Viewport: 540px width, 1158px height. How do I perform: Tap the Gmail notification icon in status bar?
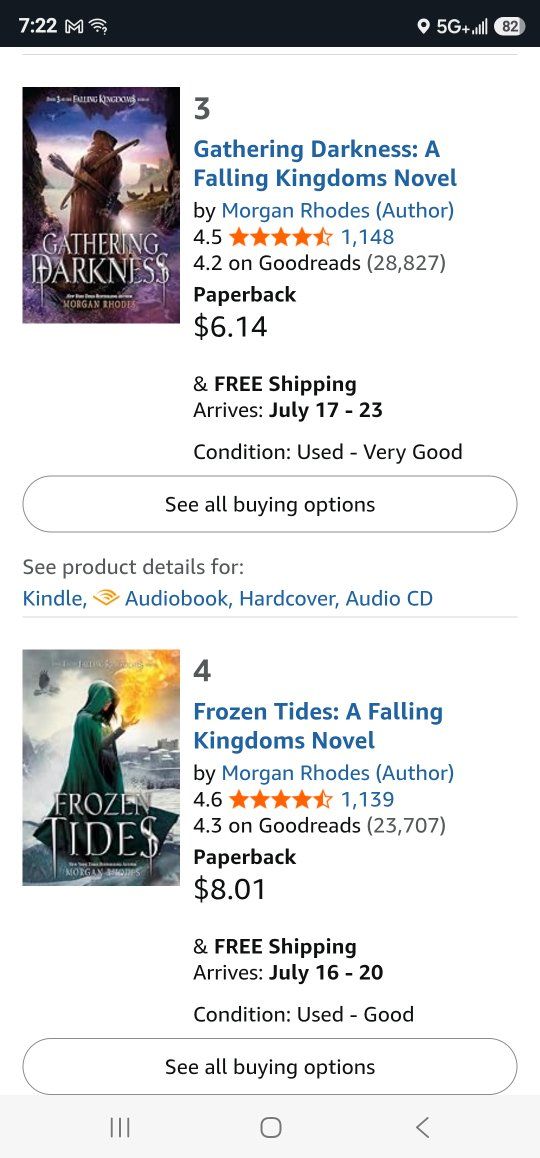(72, 26)
